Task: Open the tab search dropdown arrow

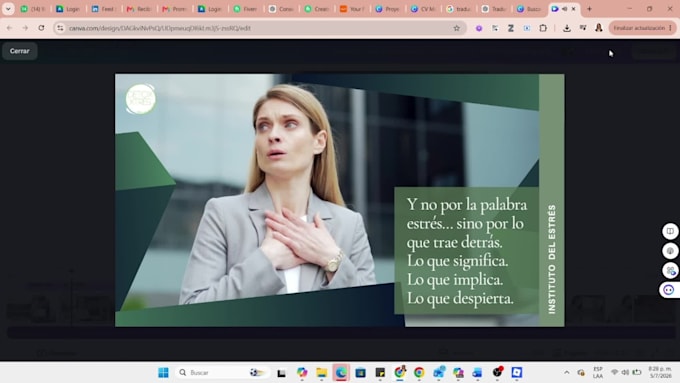Action: tap(8, 9)
